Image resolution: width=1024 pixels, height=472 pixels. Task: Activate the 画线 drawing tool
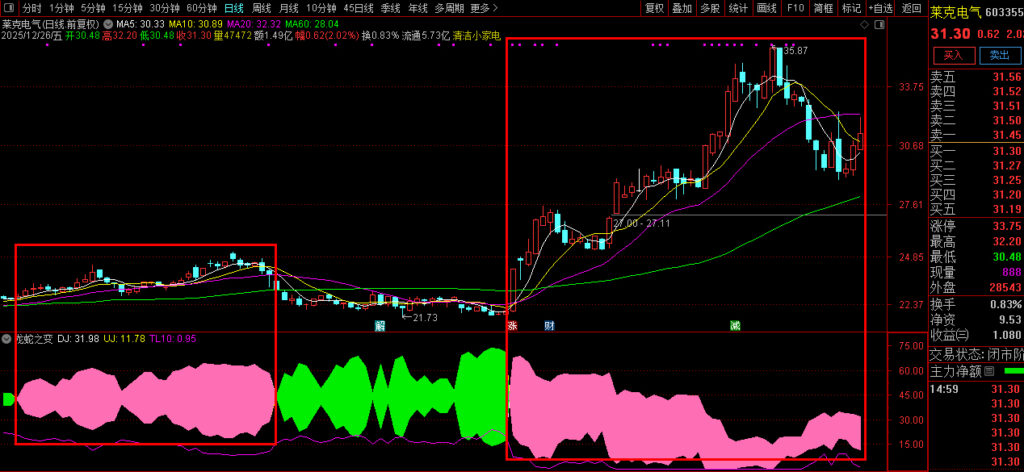767,8
